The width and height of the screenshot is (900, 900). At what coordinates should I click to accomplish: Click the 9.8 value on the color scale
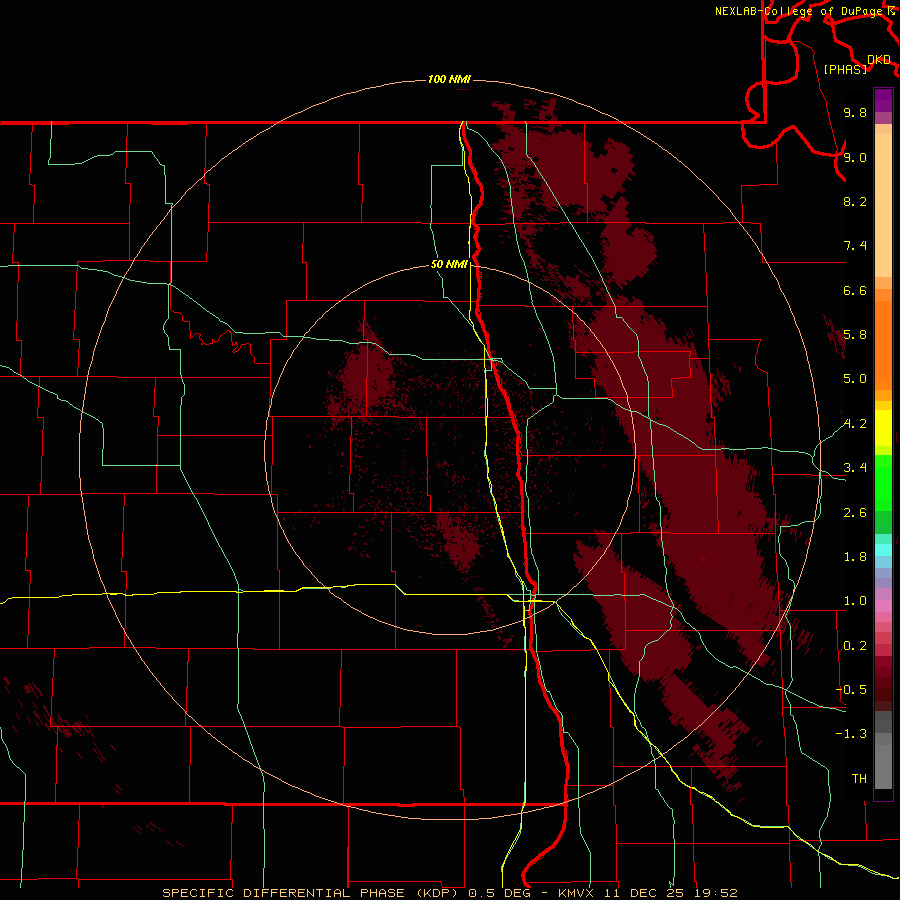click(855, 112)
